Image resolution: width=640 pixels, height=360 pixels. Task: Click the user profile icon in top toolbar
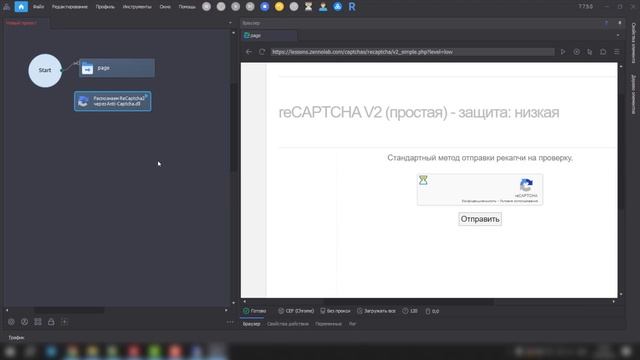point(323,7)
